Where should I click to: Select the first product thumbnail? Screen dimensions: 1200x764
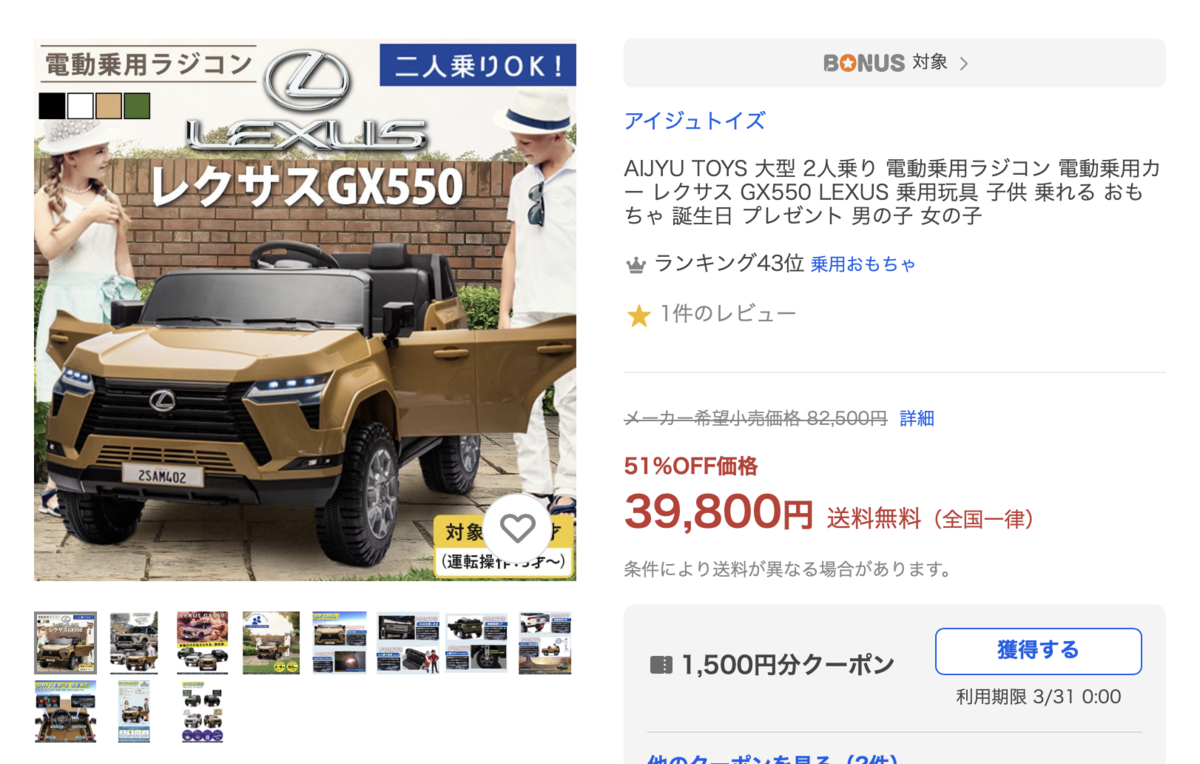pyautogui.click(x=66, y=643)
